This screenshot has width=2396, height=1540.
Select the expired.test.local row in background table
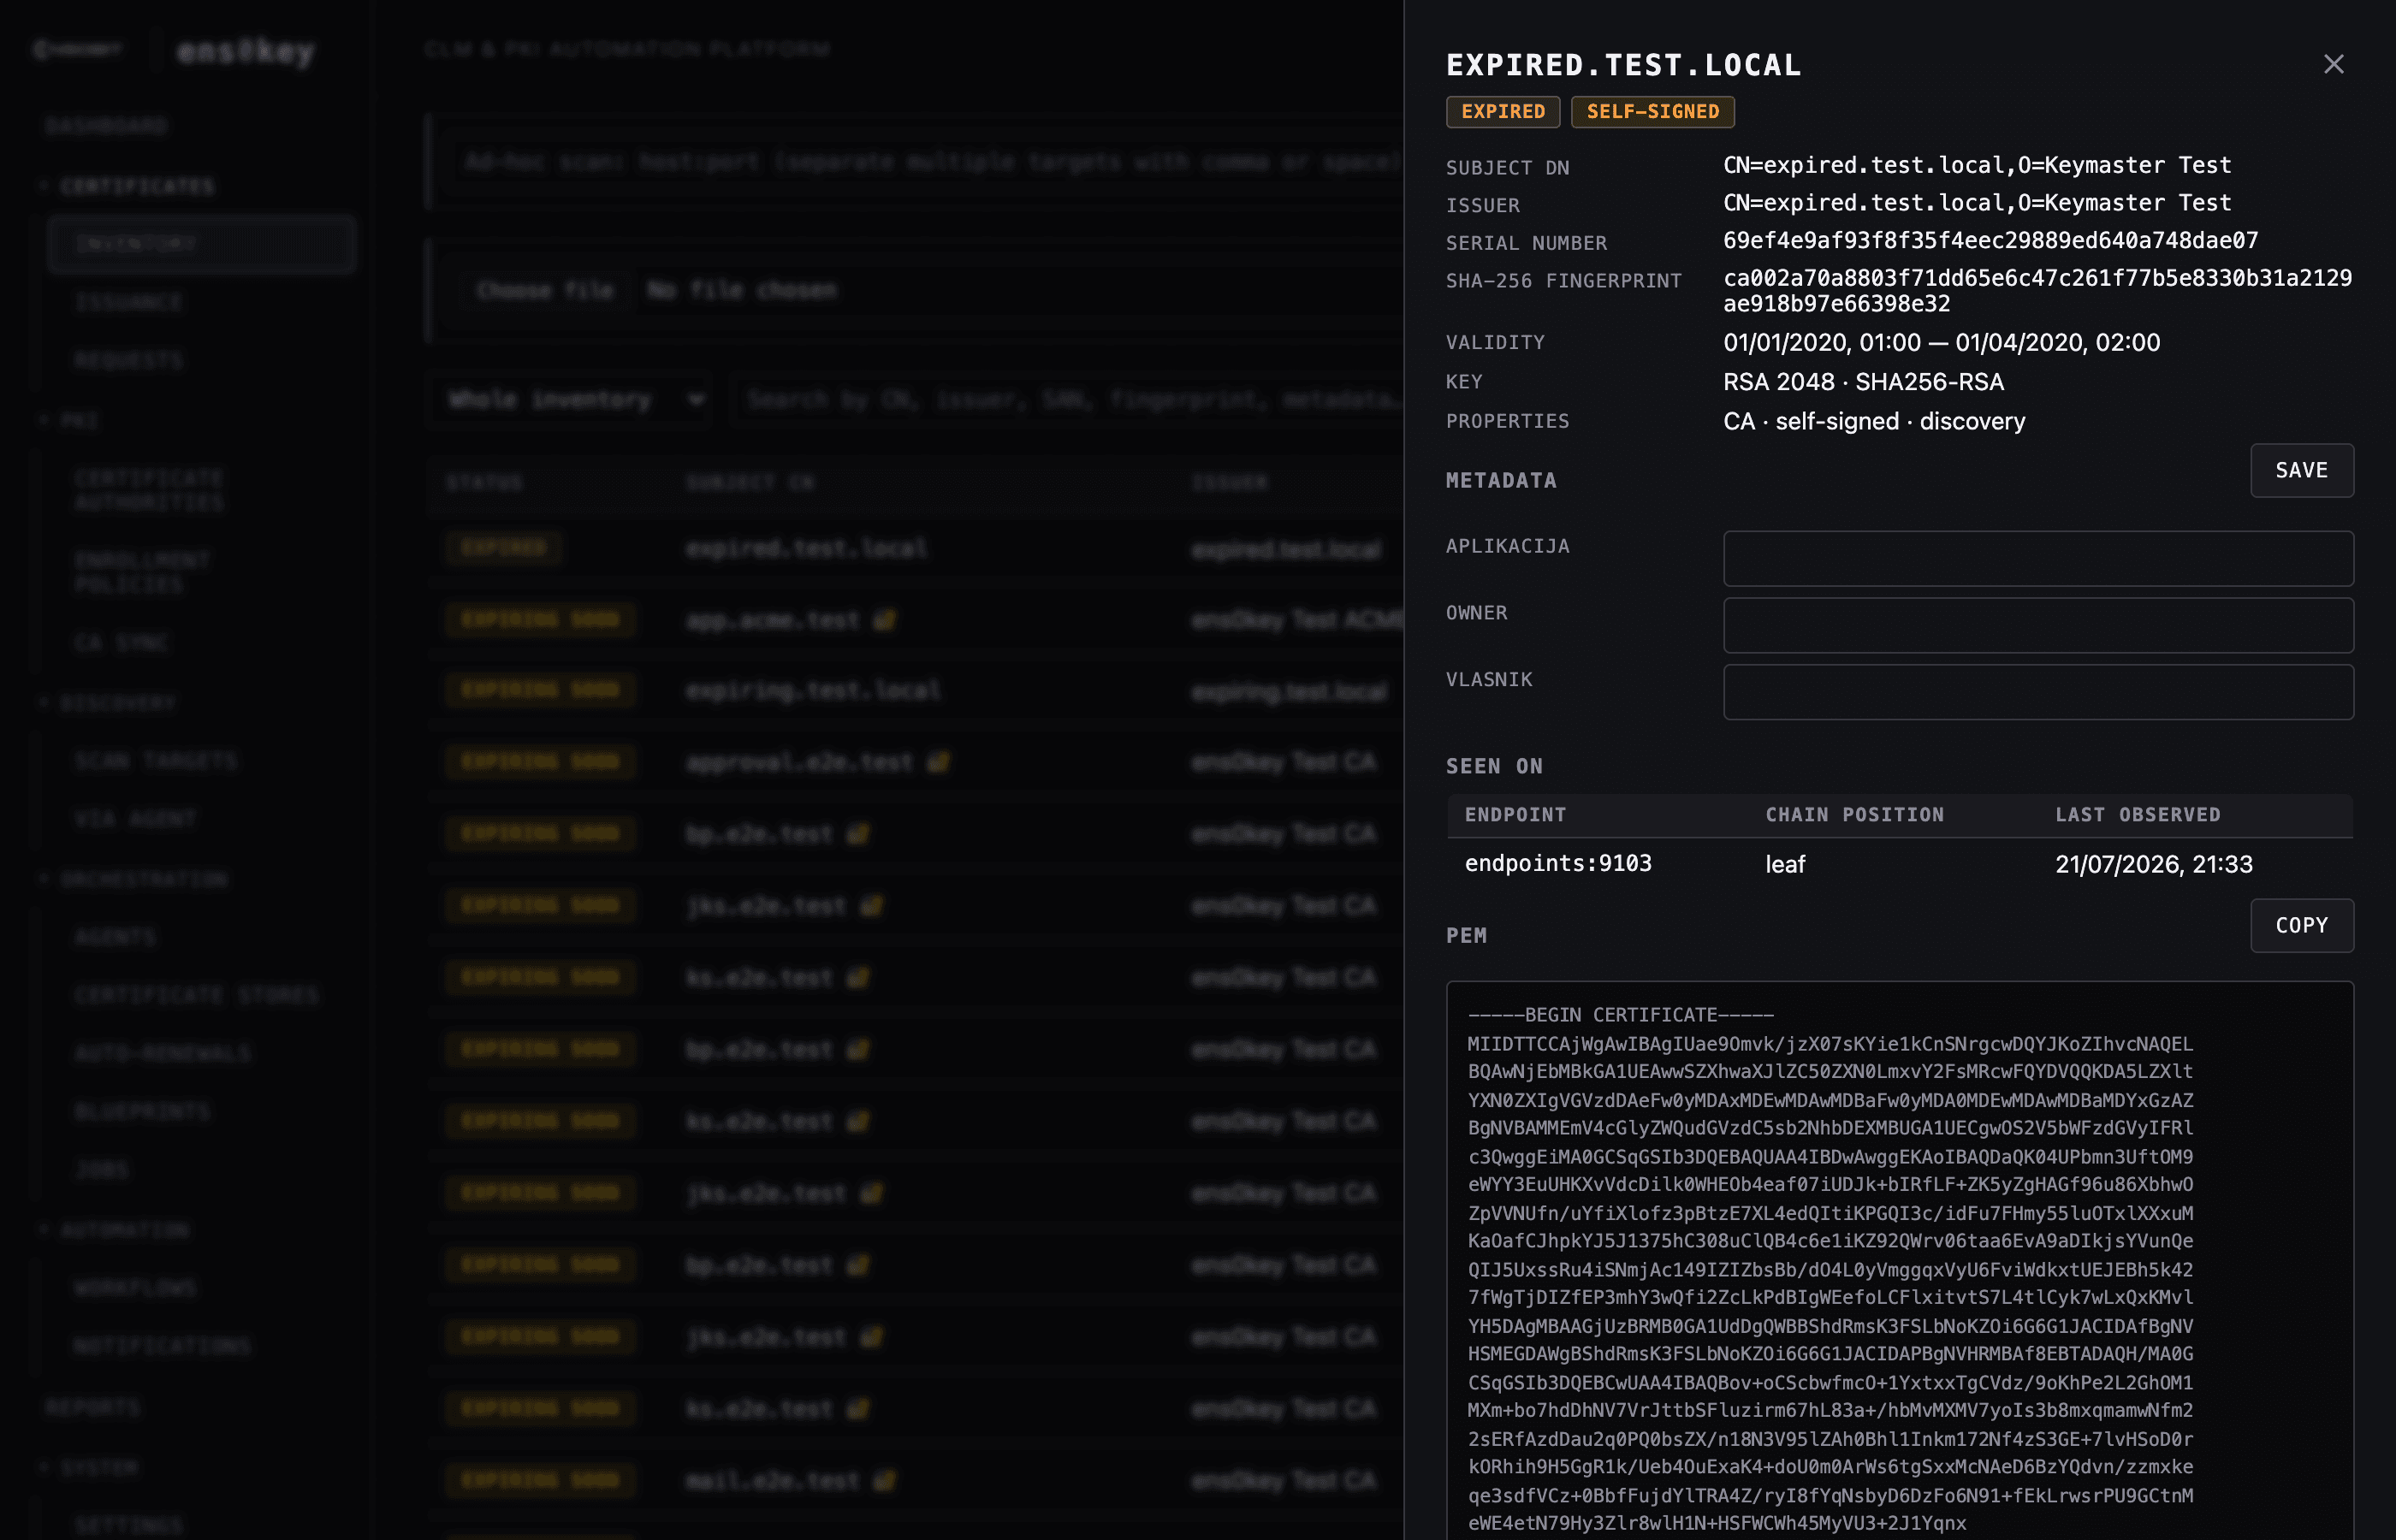click(916, 548)
